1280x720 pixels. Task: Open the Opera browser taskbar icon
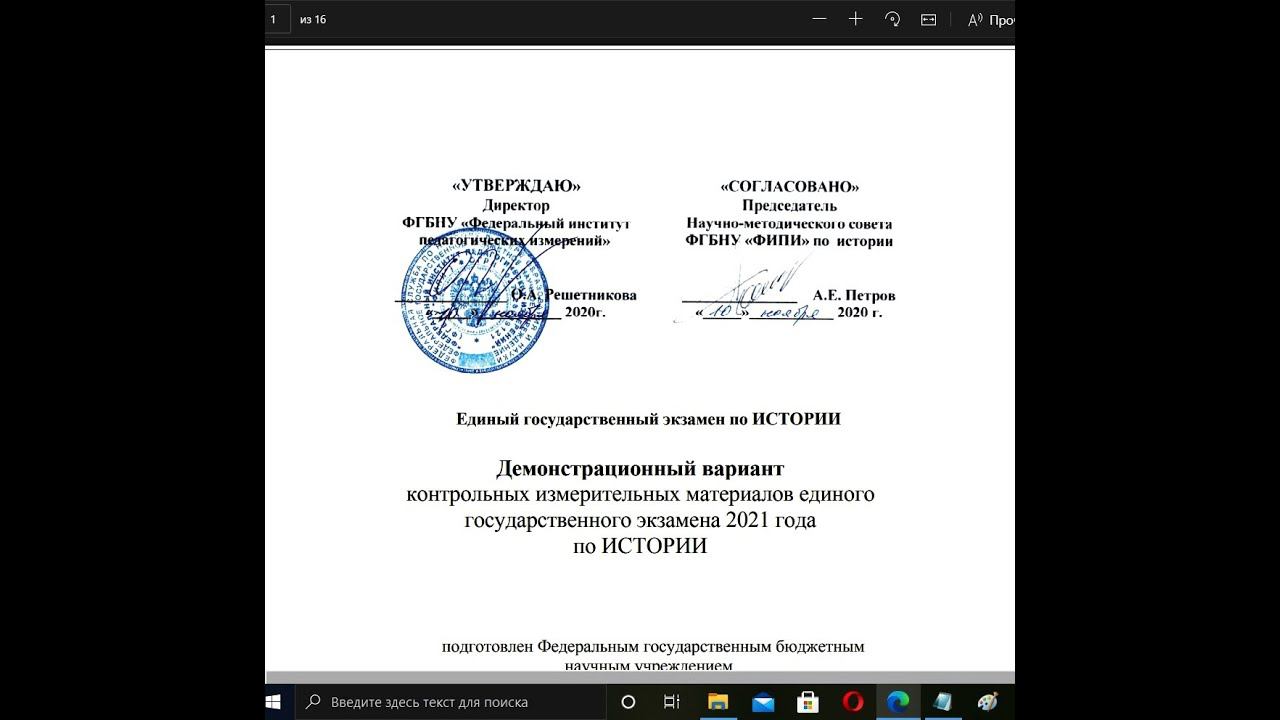pos(853,702)
